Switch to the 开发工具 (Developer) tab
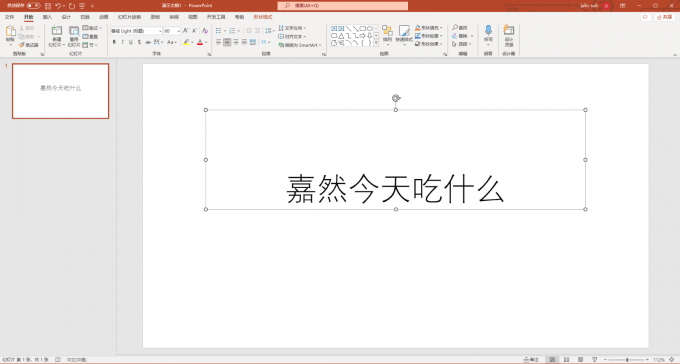This screenshot has width=680, height=364. pyautogui.click(x=216, y=17)
